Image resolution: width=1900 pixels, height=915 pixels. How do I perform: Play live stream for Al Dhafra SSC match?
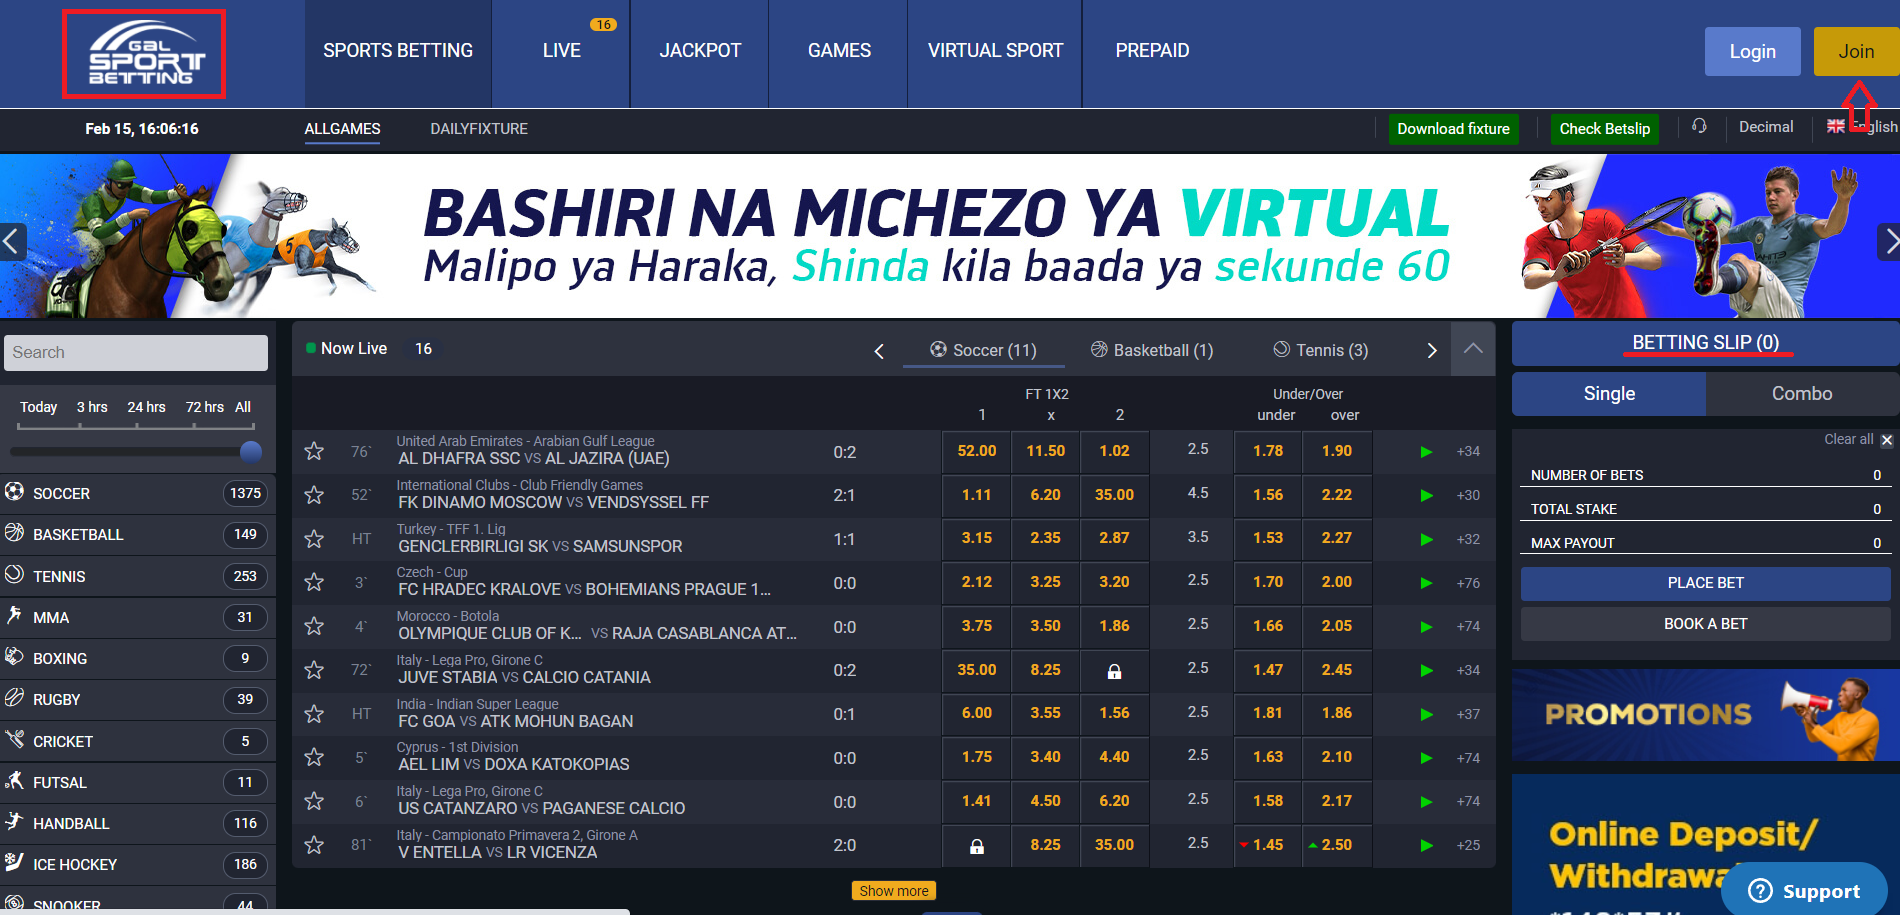1427,452
